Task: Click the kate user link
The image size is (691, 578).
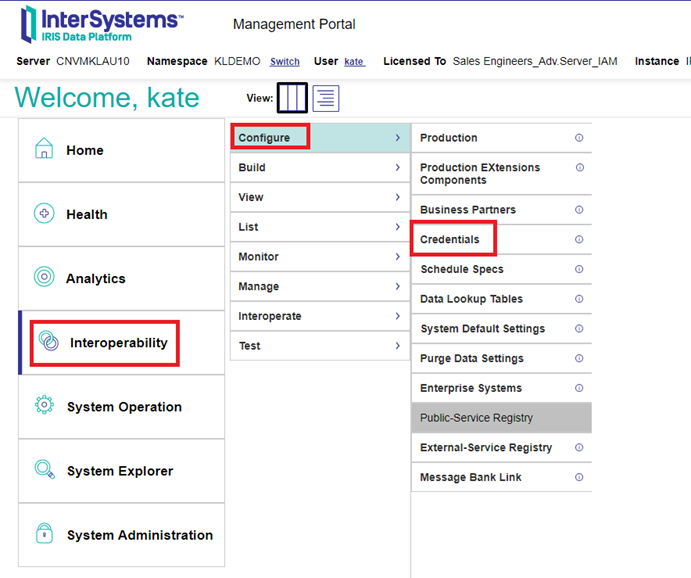Action: tap(354, 62)
